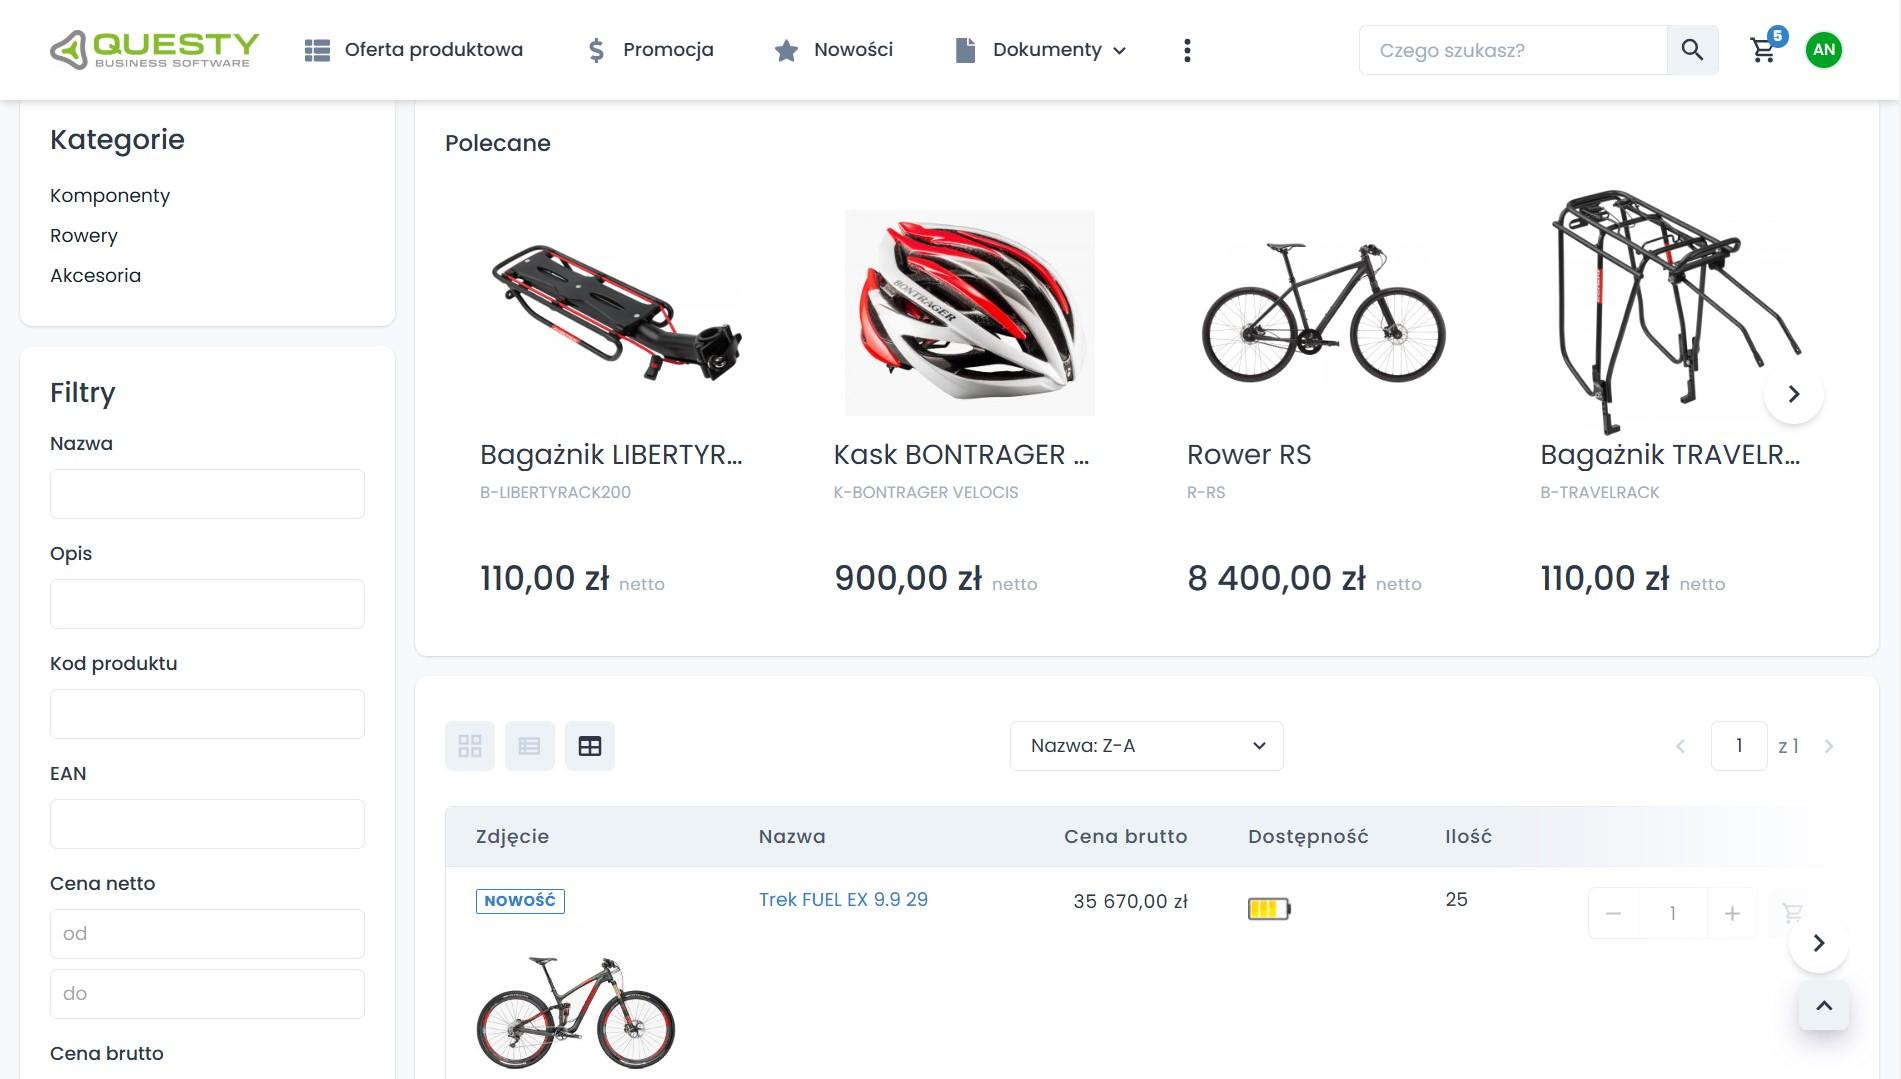Click the table scroll-right arrow button
This screenshot has width=1901, height=1079.
click(x=1818, y=943)
